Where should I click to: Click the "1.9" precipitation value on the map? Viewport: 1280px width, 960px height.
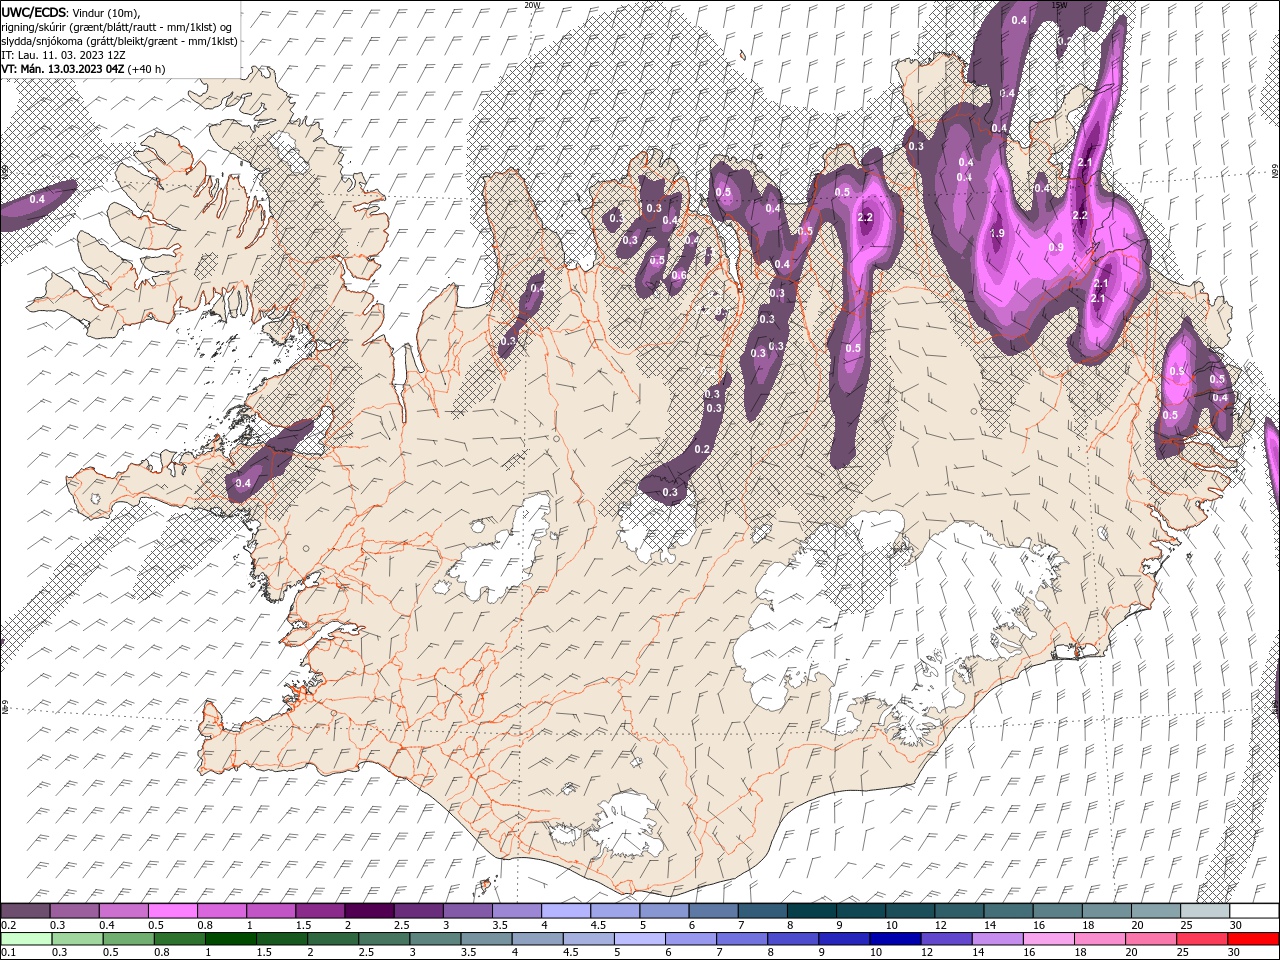tap(997, 233)
